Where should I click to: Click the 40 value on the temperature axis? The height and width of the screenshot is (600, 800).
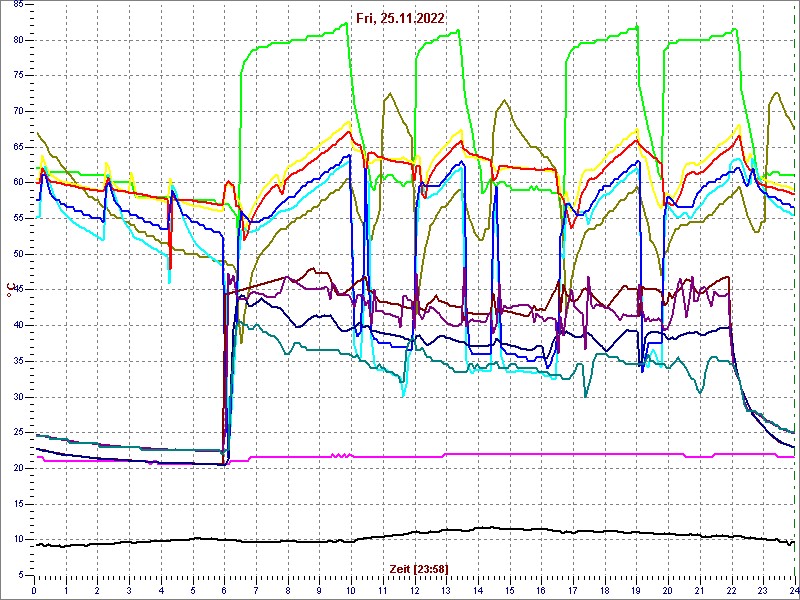pos(17,326)
